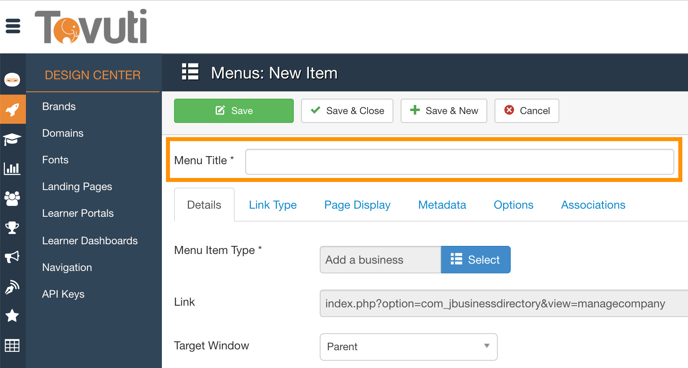Open Navigation in Design Center

67,268
